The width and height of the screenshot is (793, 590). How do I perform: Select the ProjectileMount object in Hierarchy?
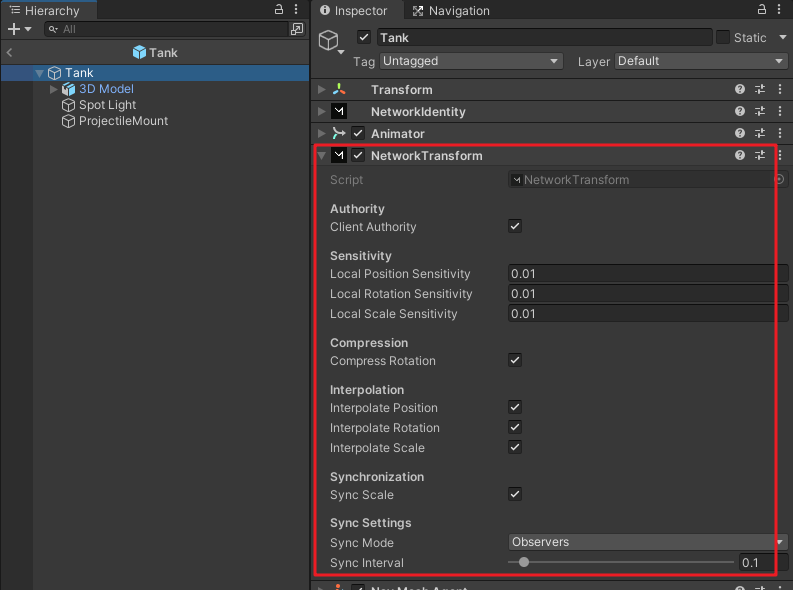[x=123, y=121]
